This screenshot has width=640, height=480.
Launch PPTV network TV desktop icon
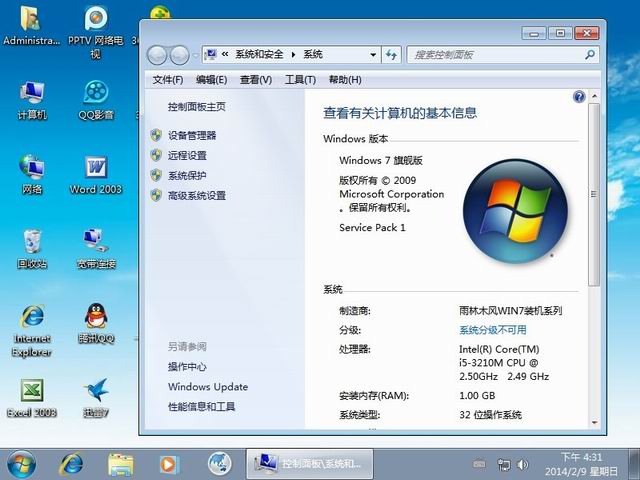click(96, 32)
